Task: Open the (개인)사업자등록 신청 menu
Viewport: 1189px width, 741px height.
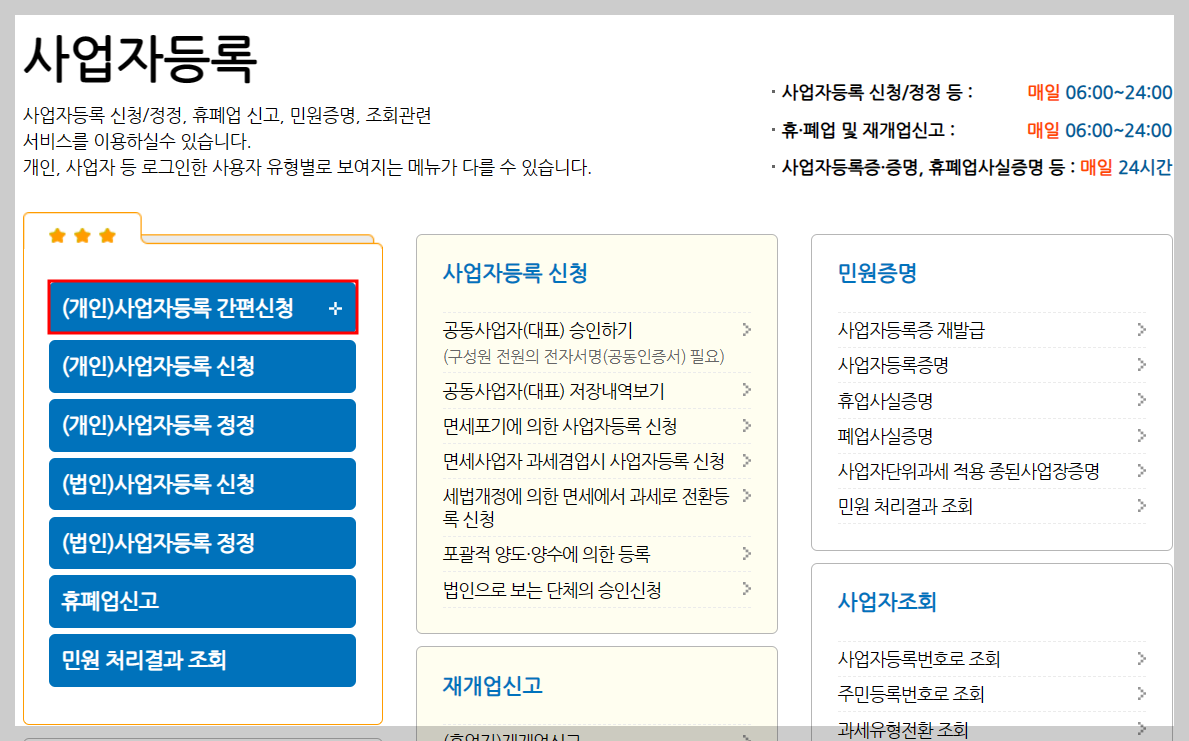Action: (x=202, y=366)
